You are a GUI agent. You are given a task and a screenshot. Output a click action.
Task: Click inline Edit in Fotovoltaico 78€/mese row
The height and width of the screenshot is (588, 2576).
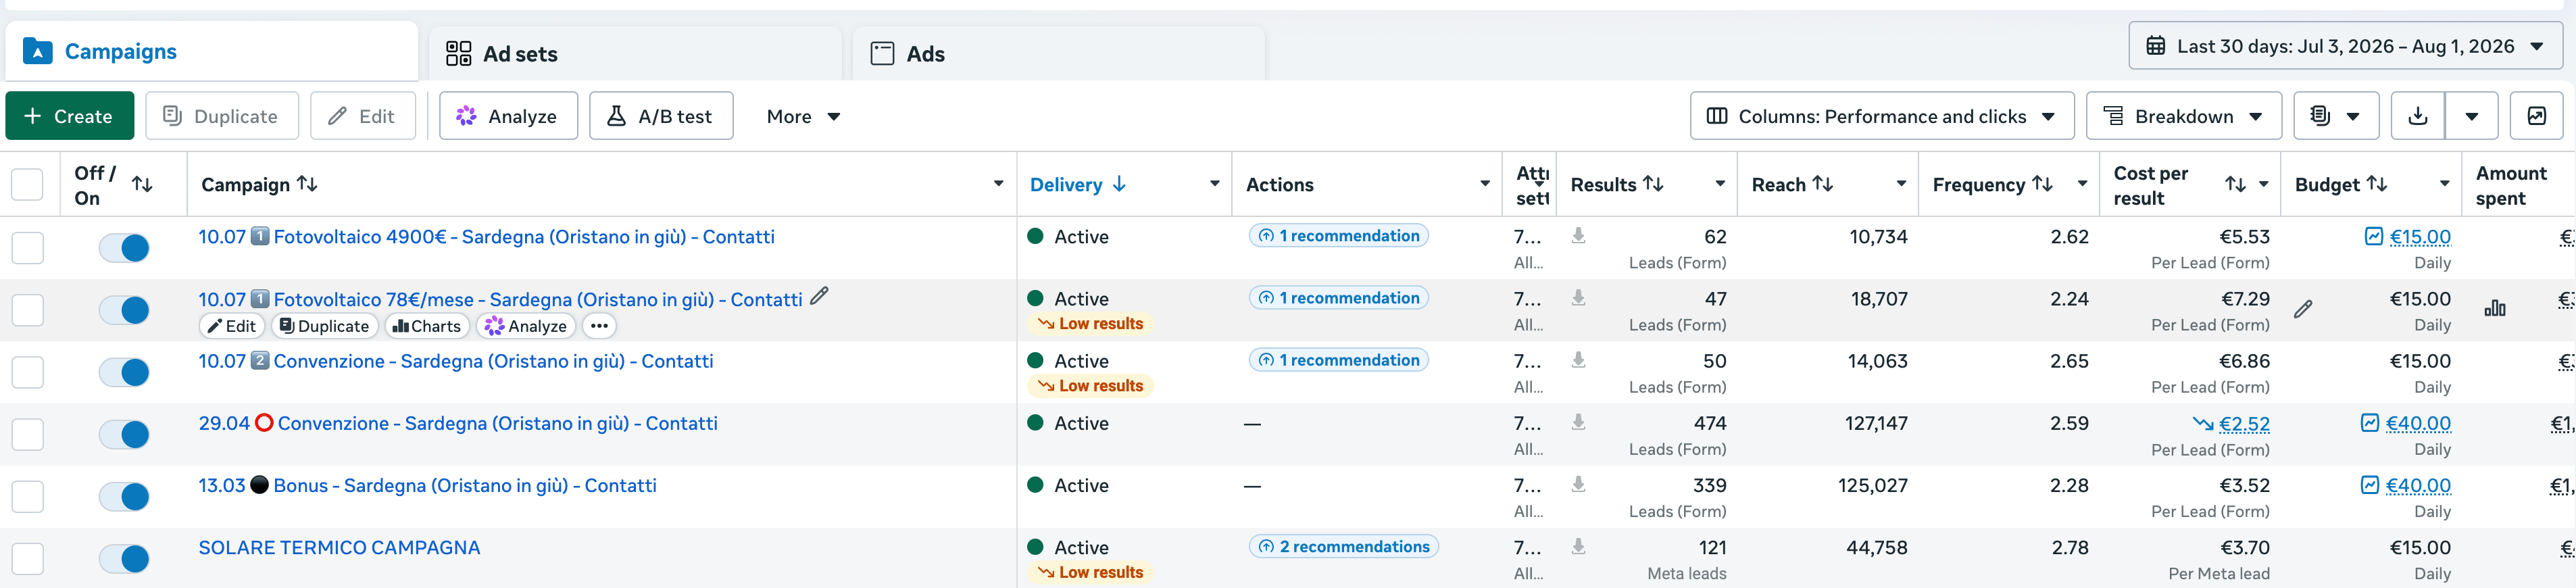[x=232, y=326]
